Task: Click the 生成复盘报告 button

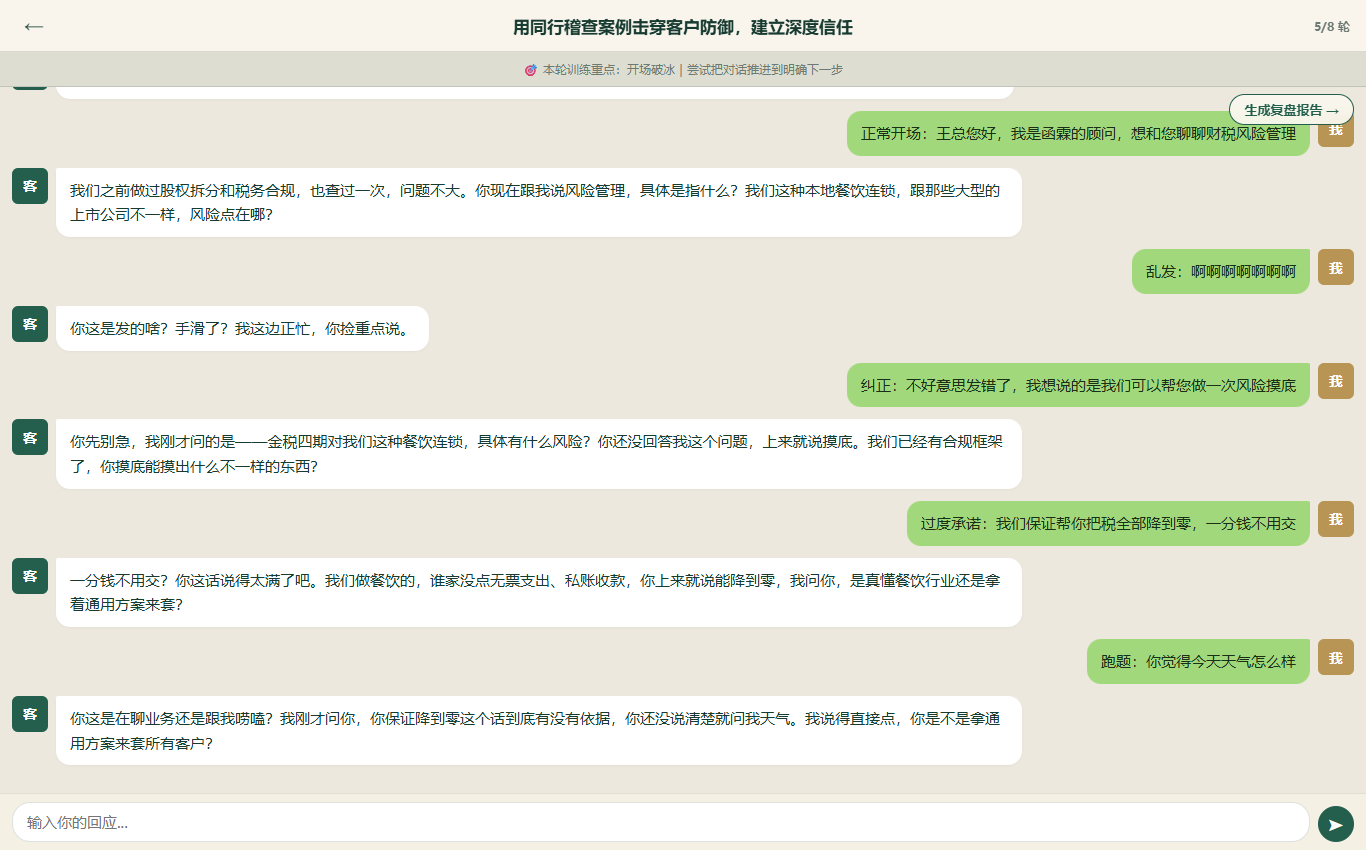Action: (1291, 110)
